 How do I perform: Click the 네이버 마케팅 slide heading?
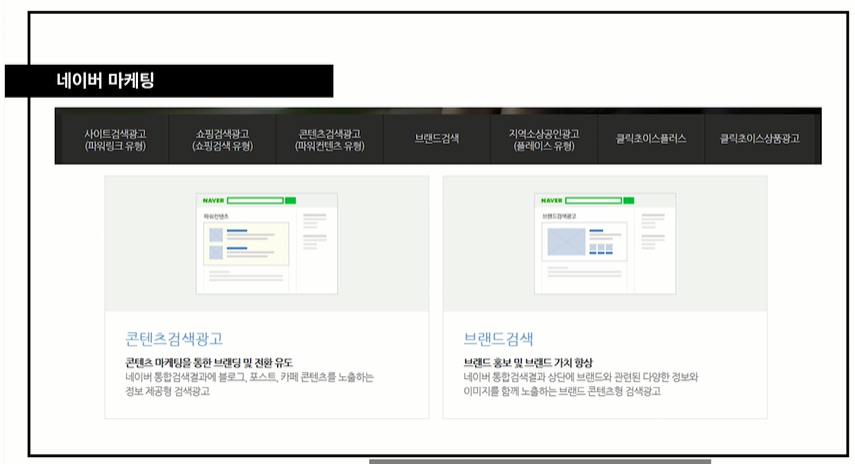tap(105, 81)
